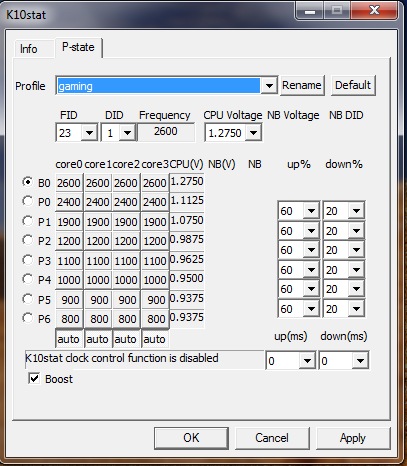Select the P4 state radio button
This screenshot has width=407, height=466.
pos(27,279)
